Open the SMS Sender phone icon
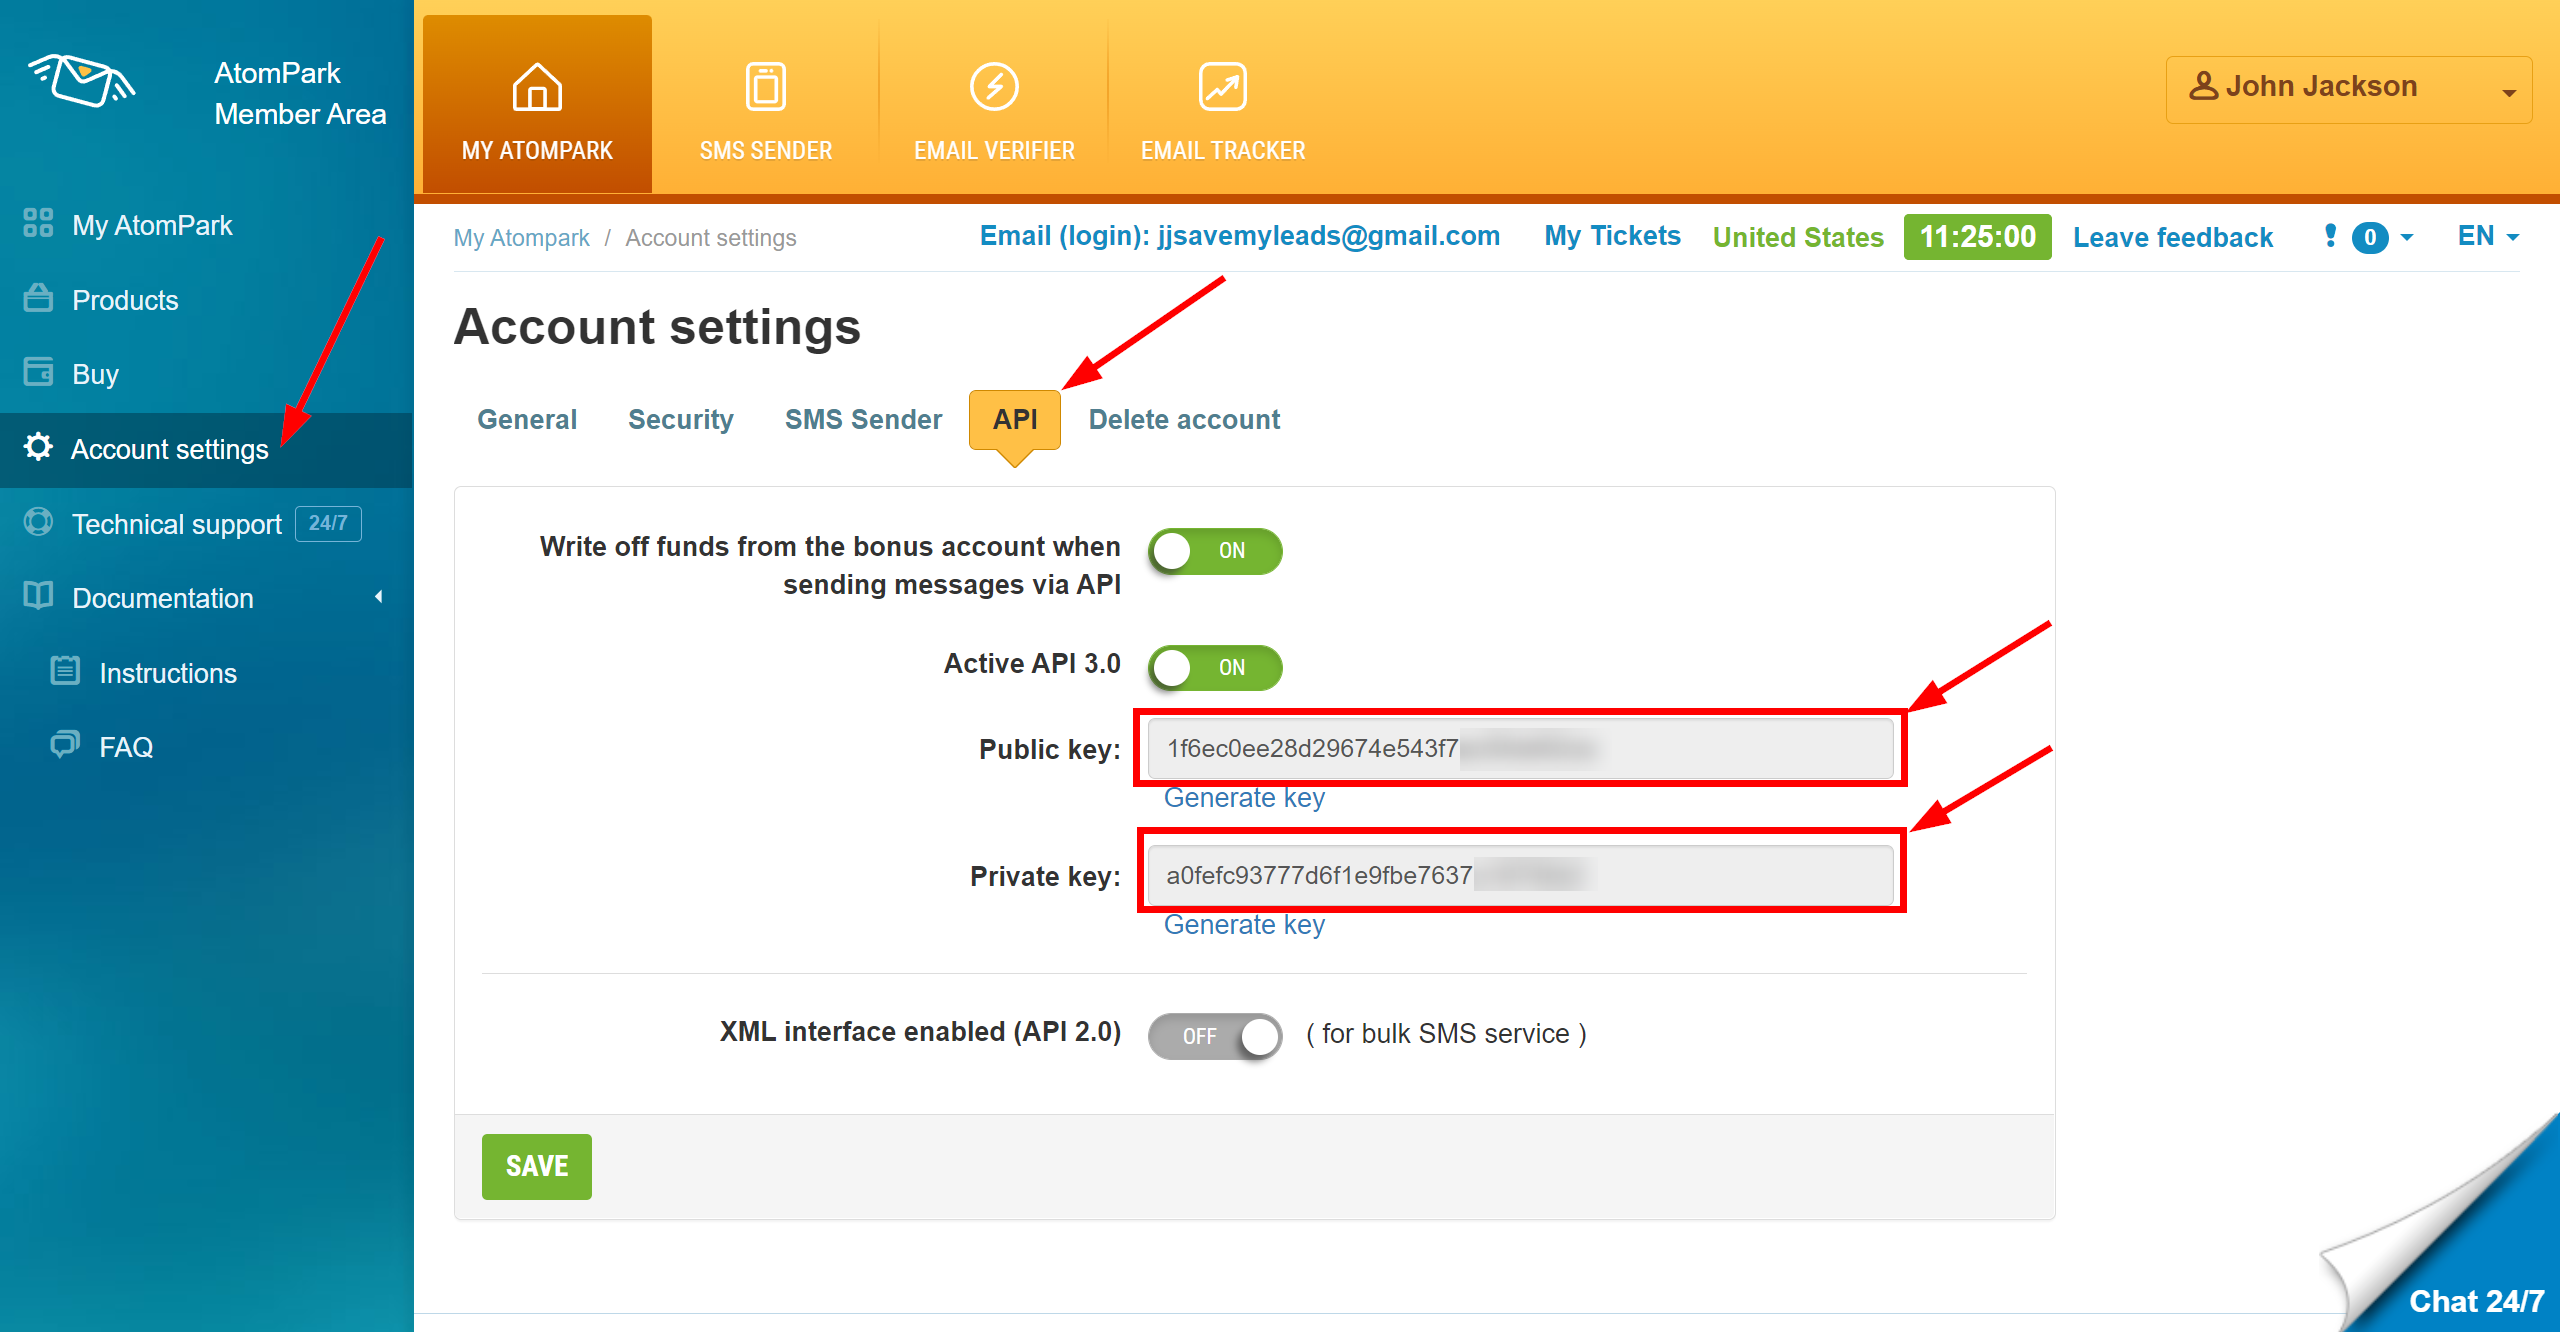Screen dimensions: 2560x1332 (766, 87)
